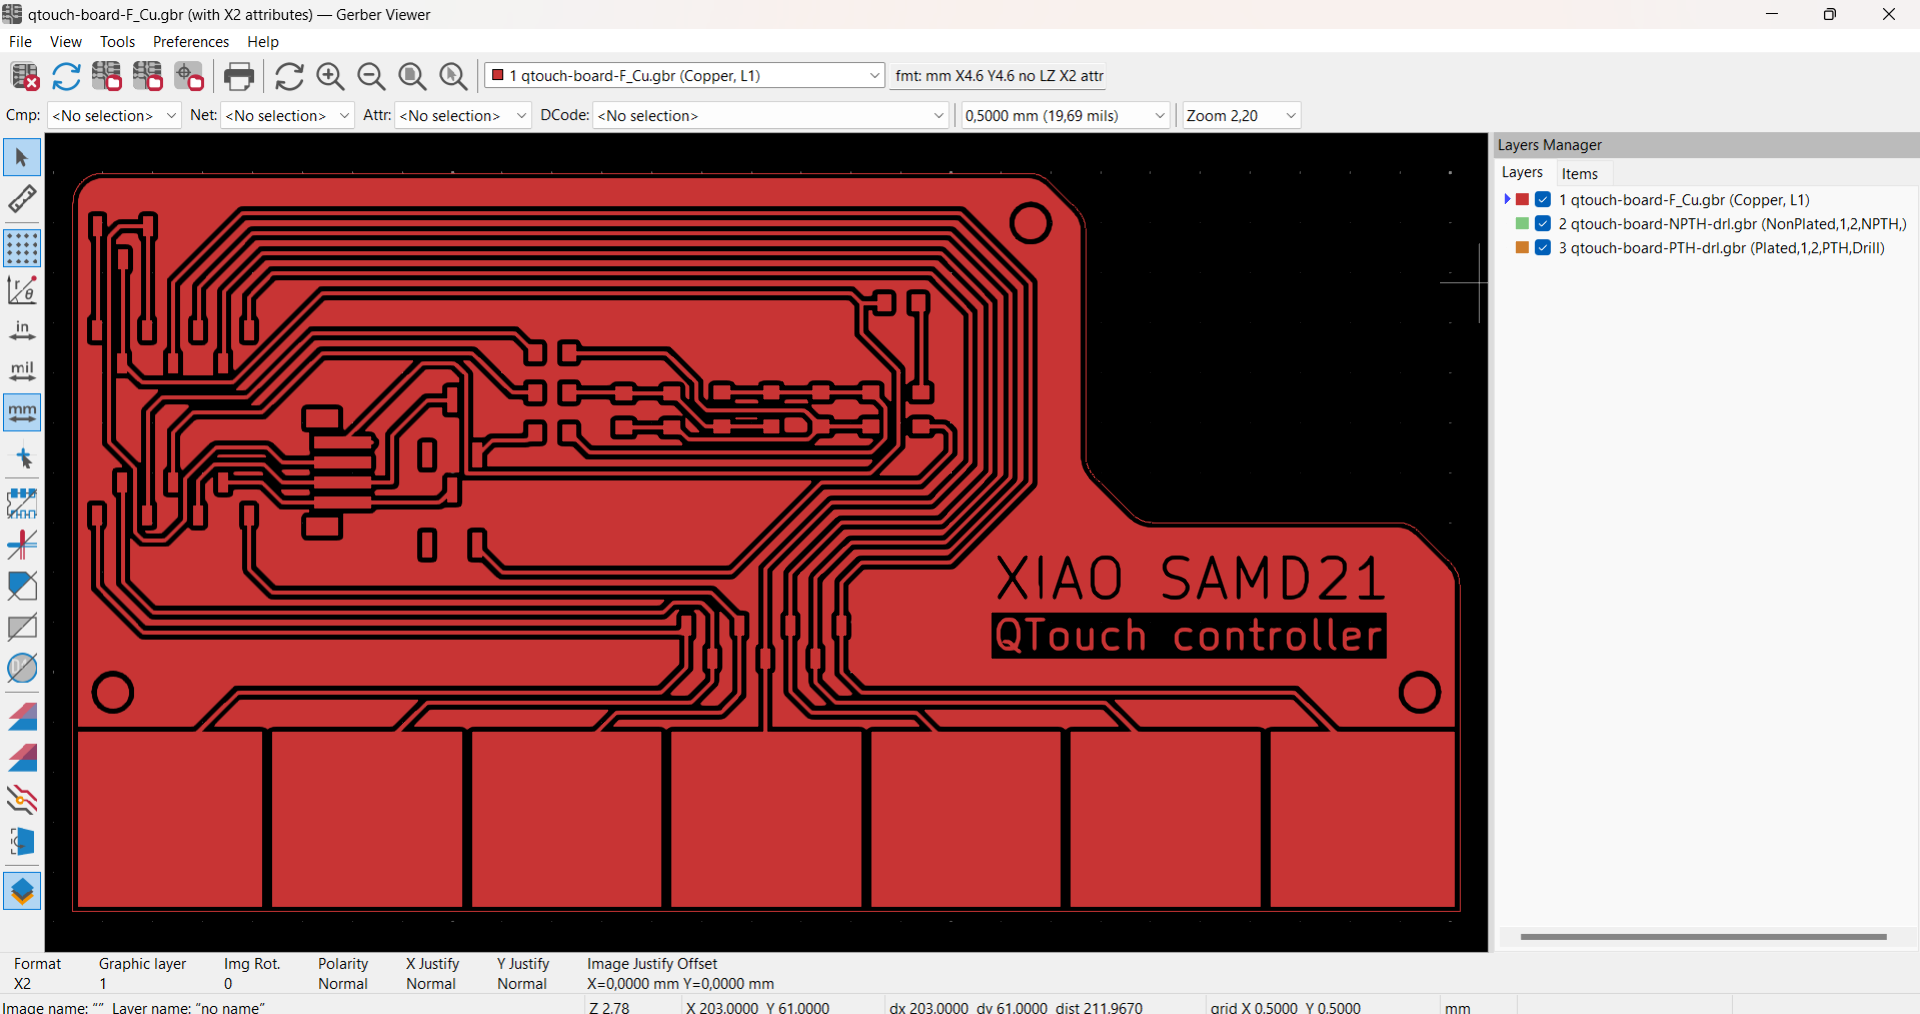Image resolution: width=1920 pixels, height=1014 pixels.
Task: Expand the Zoom 2,20 dropdown
Action: [1241, 116]
